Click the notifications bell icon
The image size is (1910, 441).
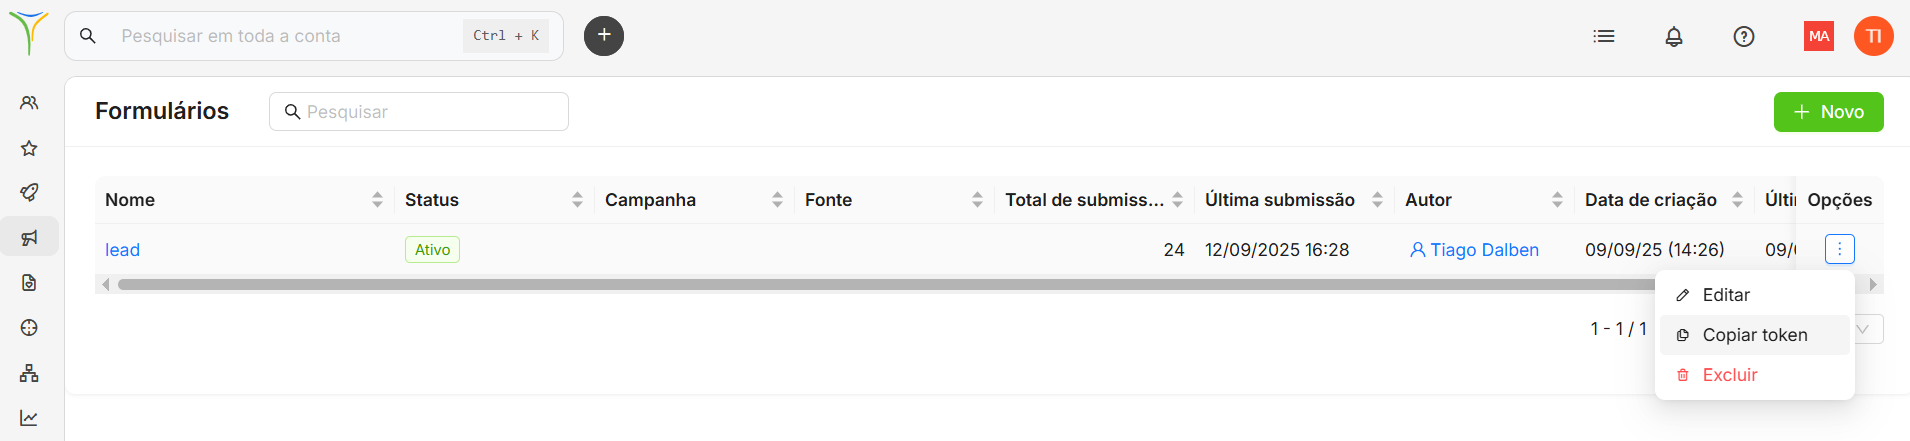pos(1674,37)
